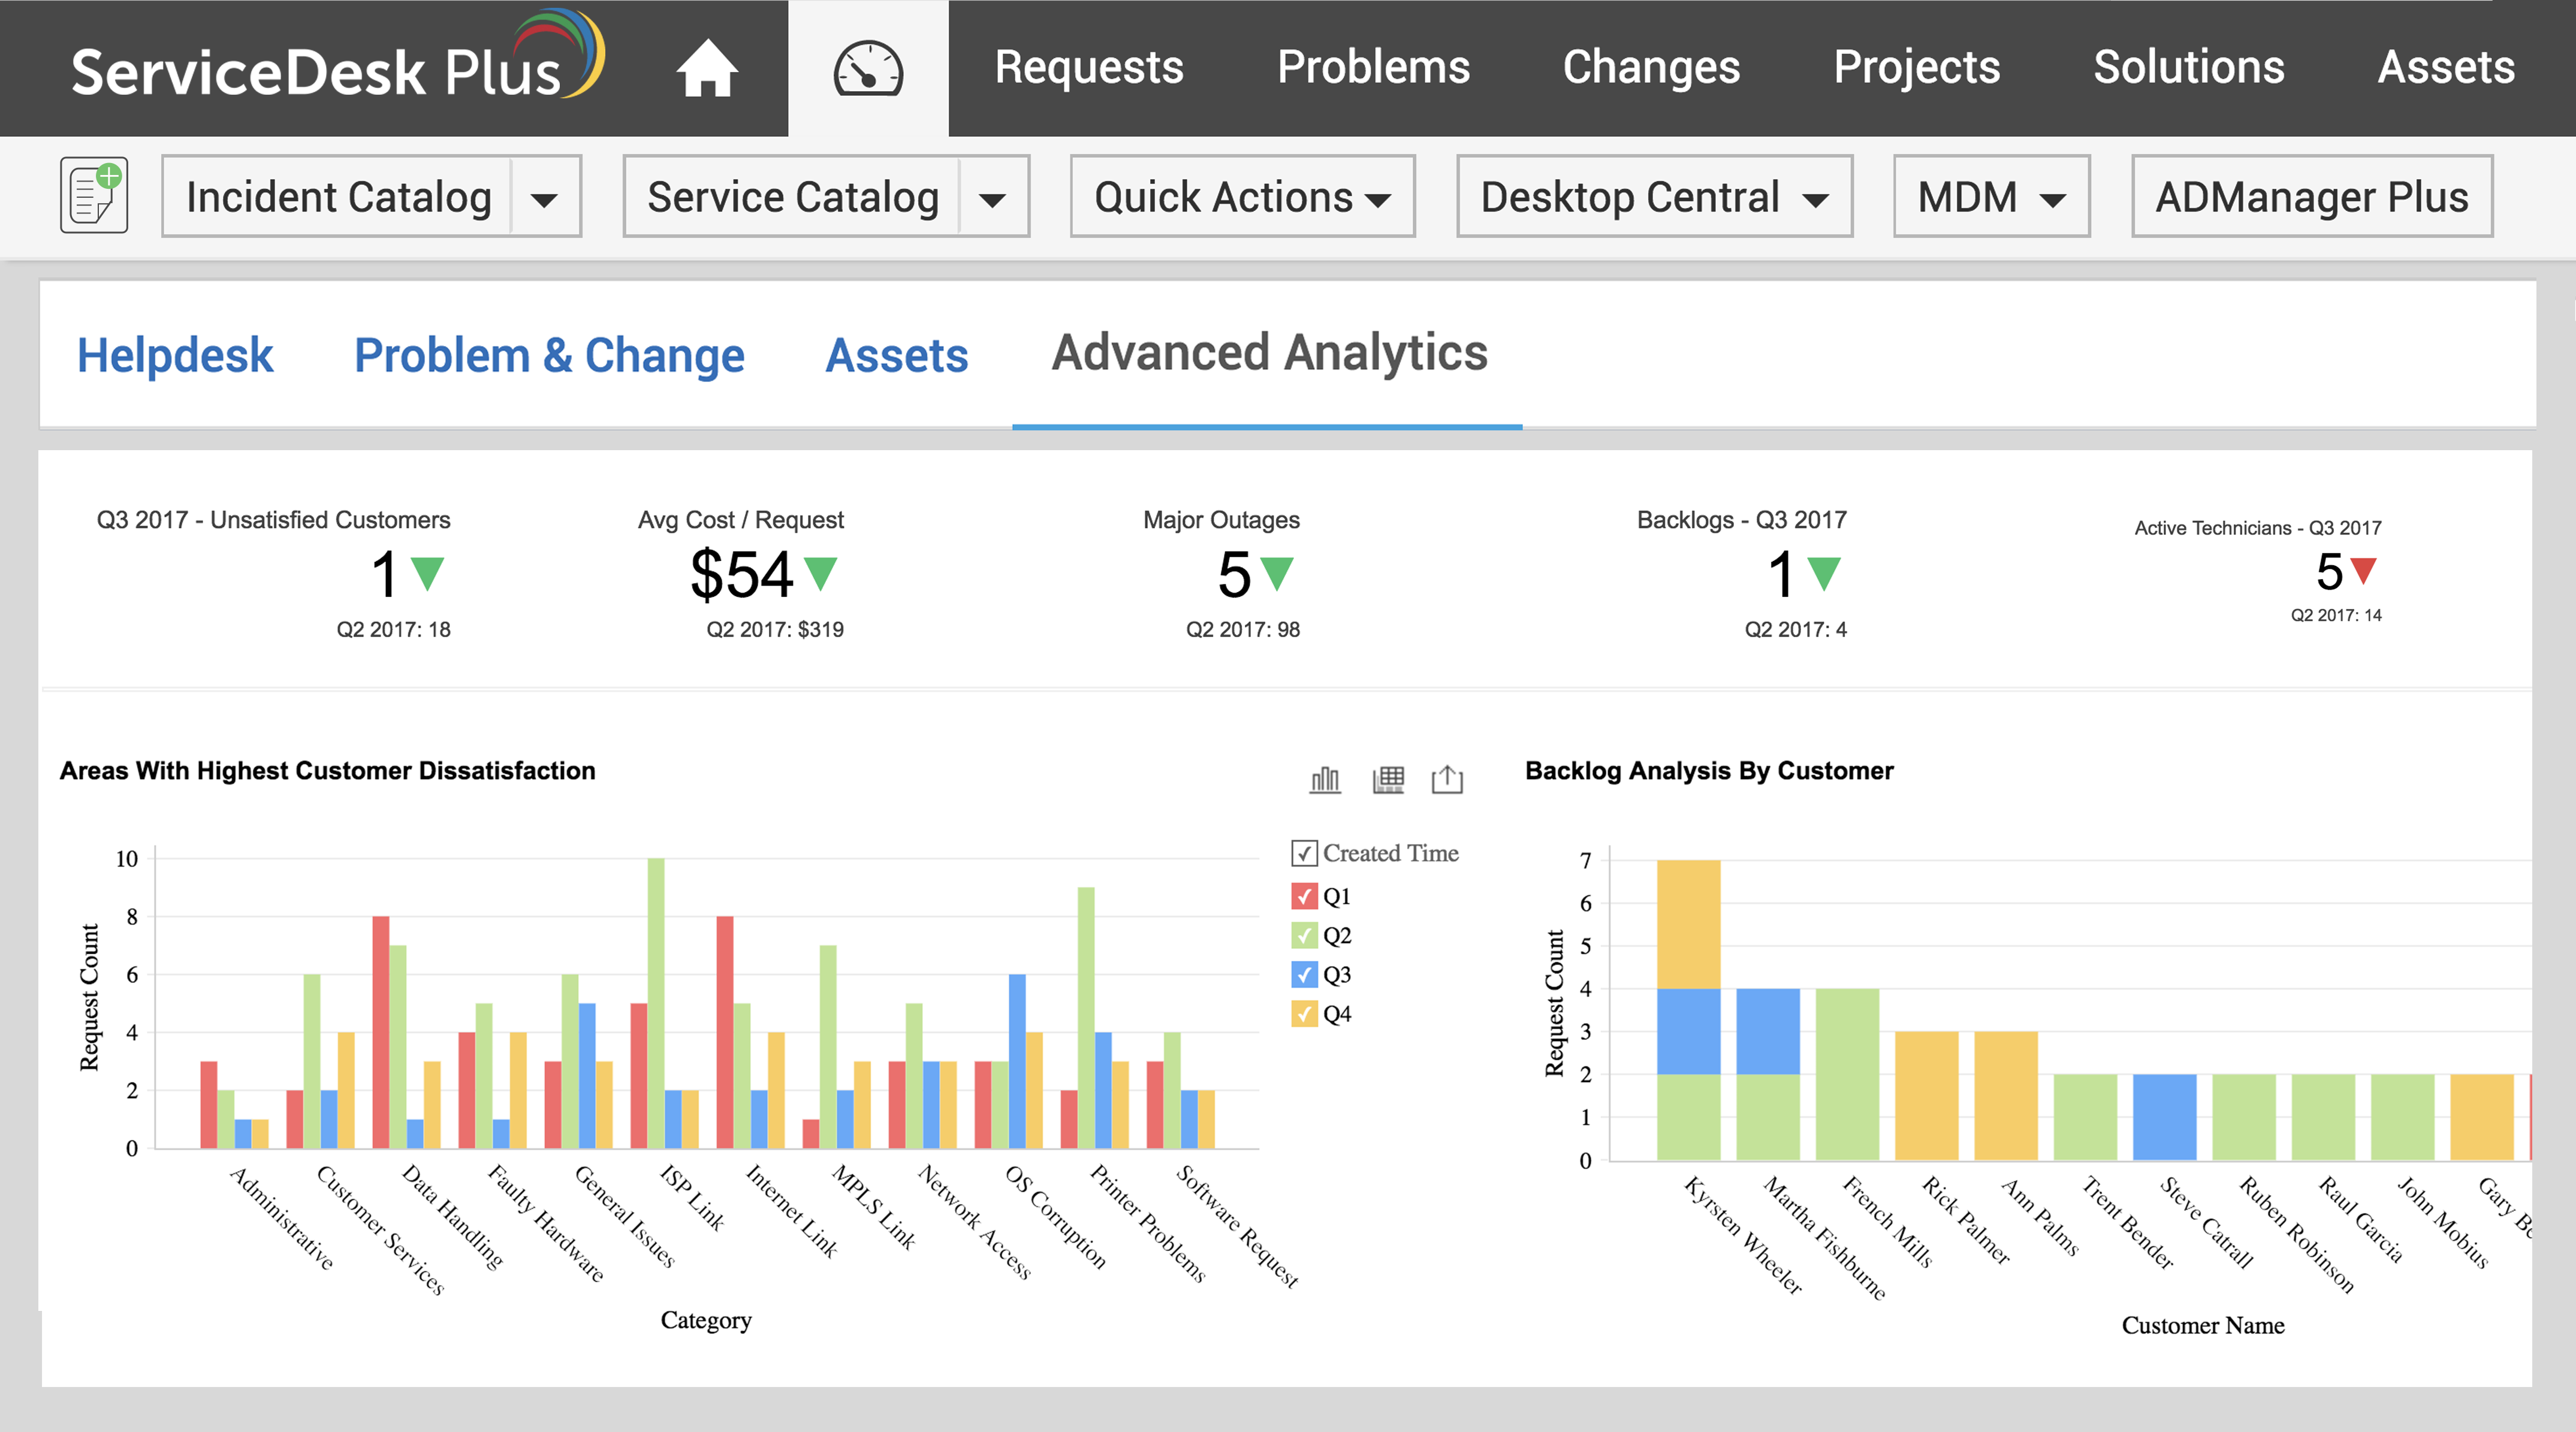Go to the Requests module
The image size is (2576, 1432).
(x=1089, y=68)
